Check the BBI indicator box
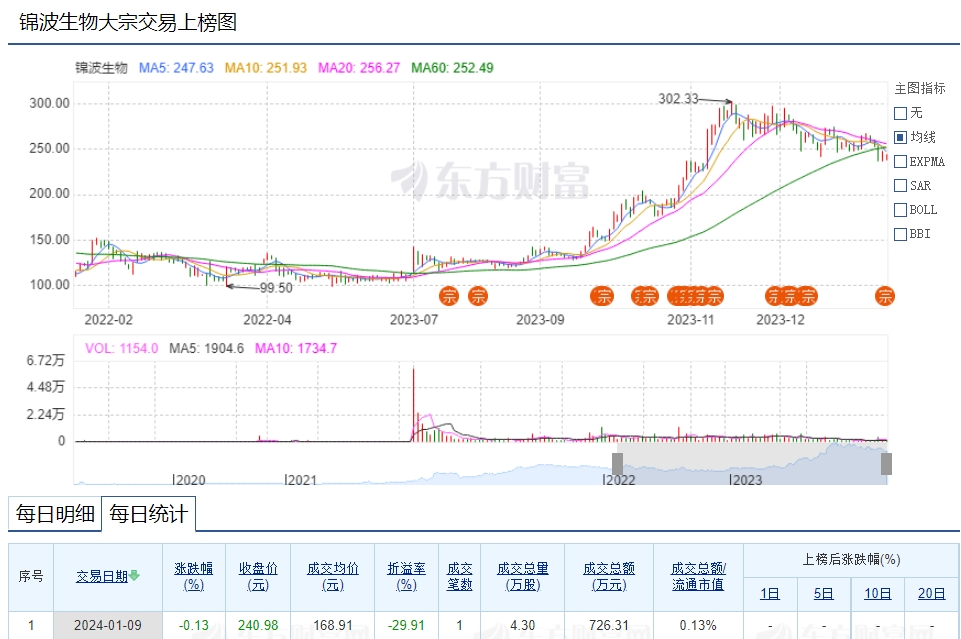The image size is (961, 639). (x=900, y=234)
